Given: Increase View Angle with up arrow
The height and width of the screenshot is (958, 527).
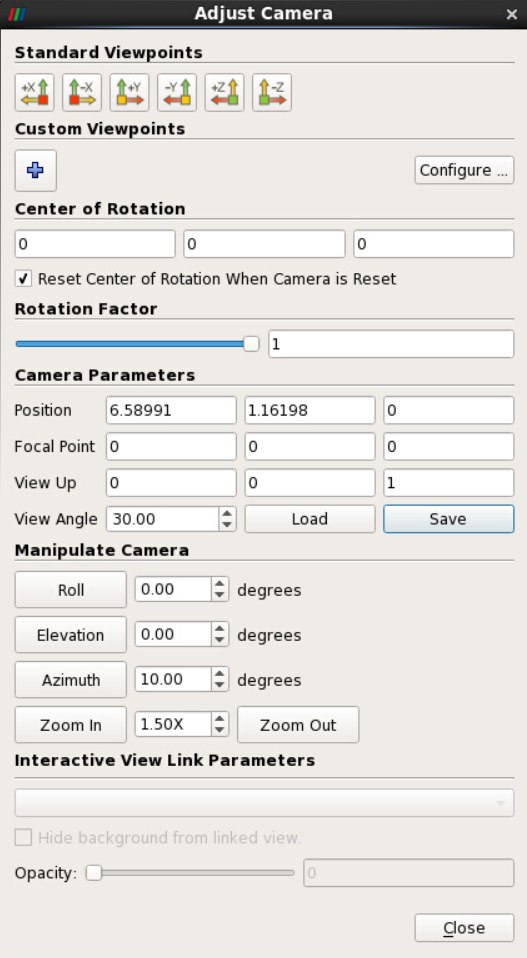Looking at the screenshot, I should (x=227, y=513).
